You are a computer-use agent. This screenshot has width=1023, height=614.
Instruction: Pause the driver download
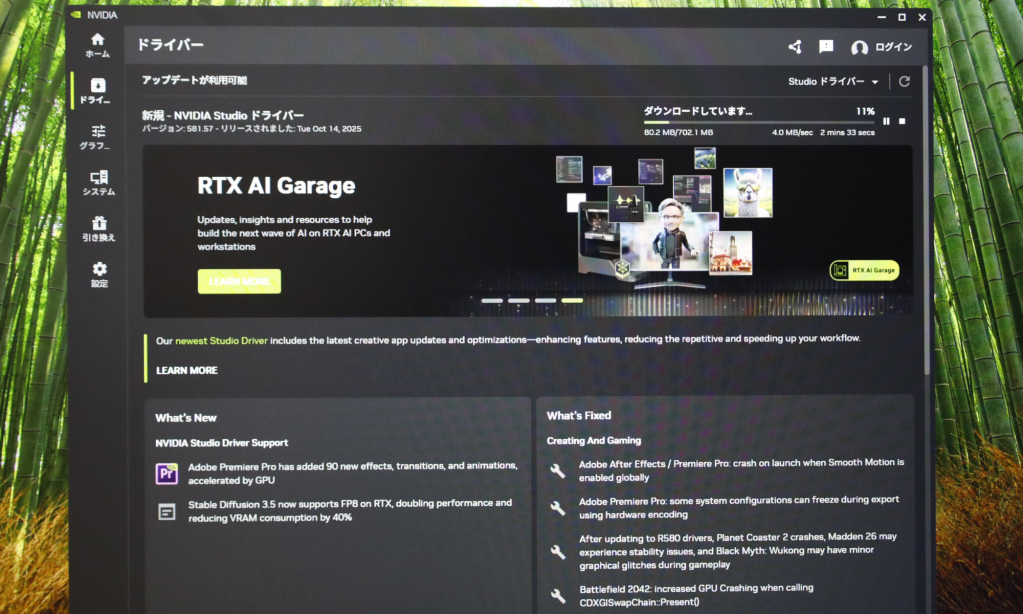pos(886,121)
